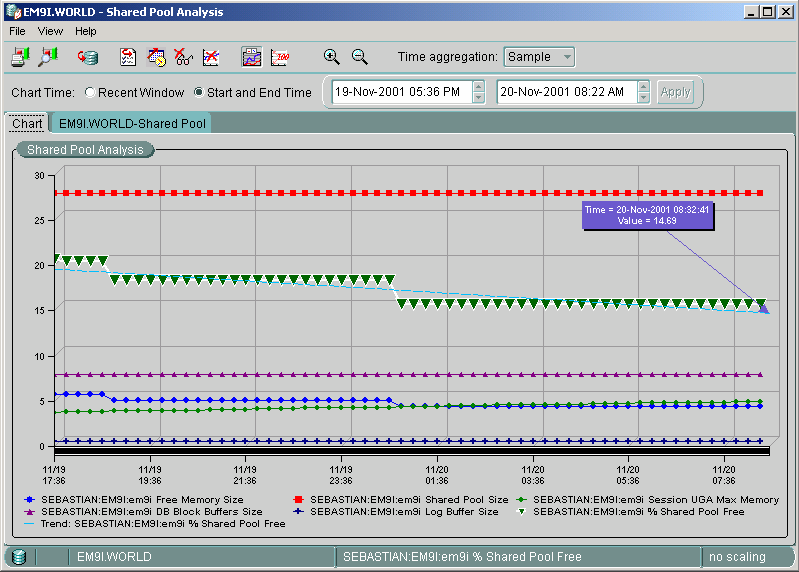Click 'no scaling' in status bar
Image resolution: width=799 pixels, height=572 pixels.
[x=737, y=557]
